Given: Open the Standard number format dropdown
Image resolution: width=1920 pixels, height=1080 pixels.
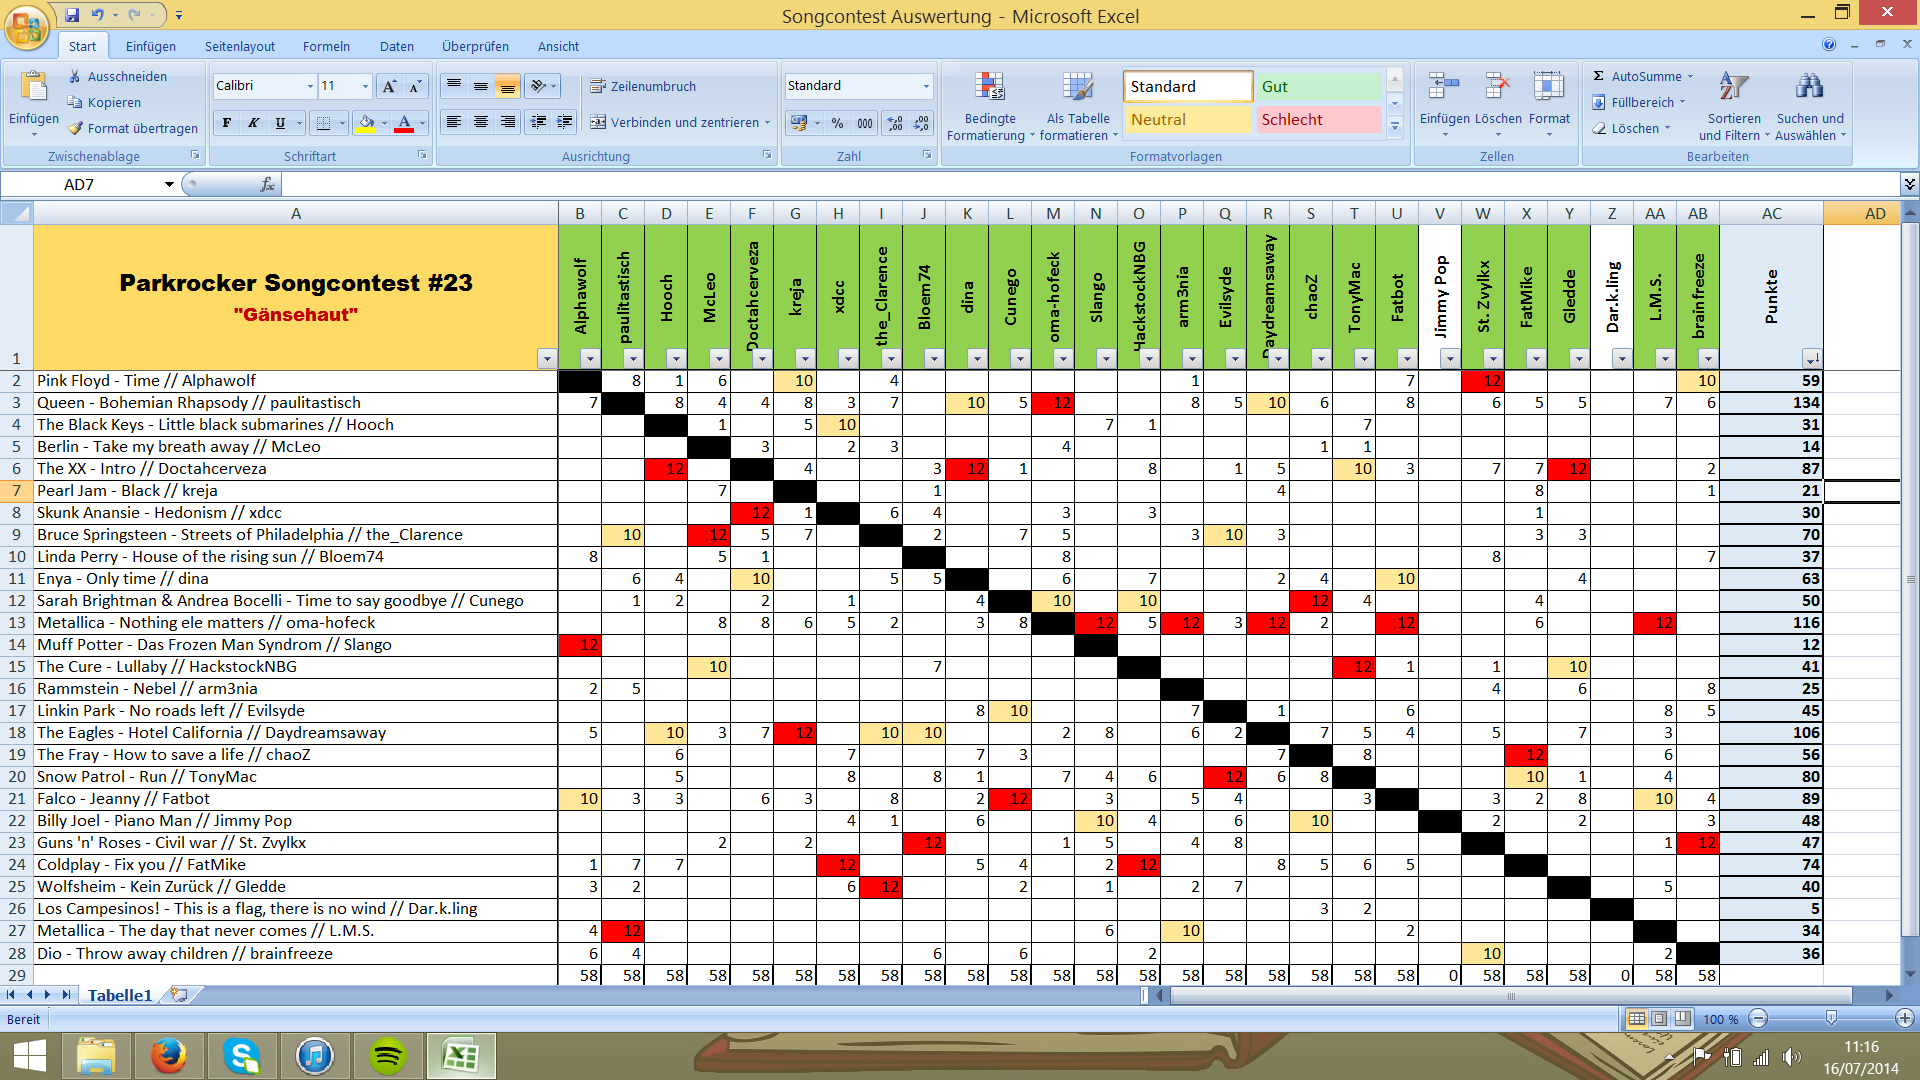Looking at the screenshot, I should (926, 86).
